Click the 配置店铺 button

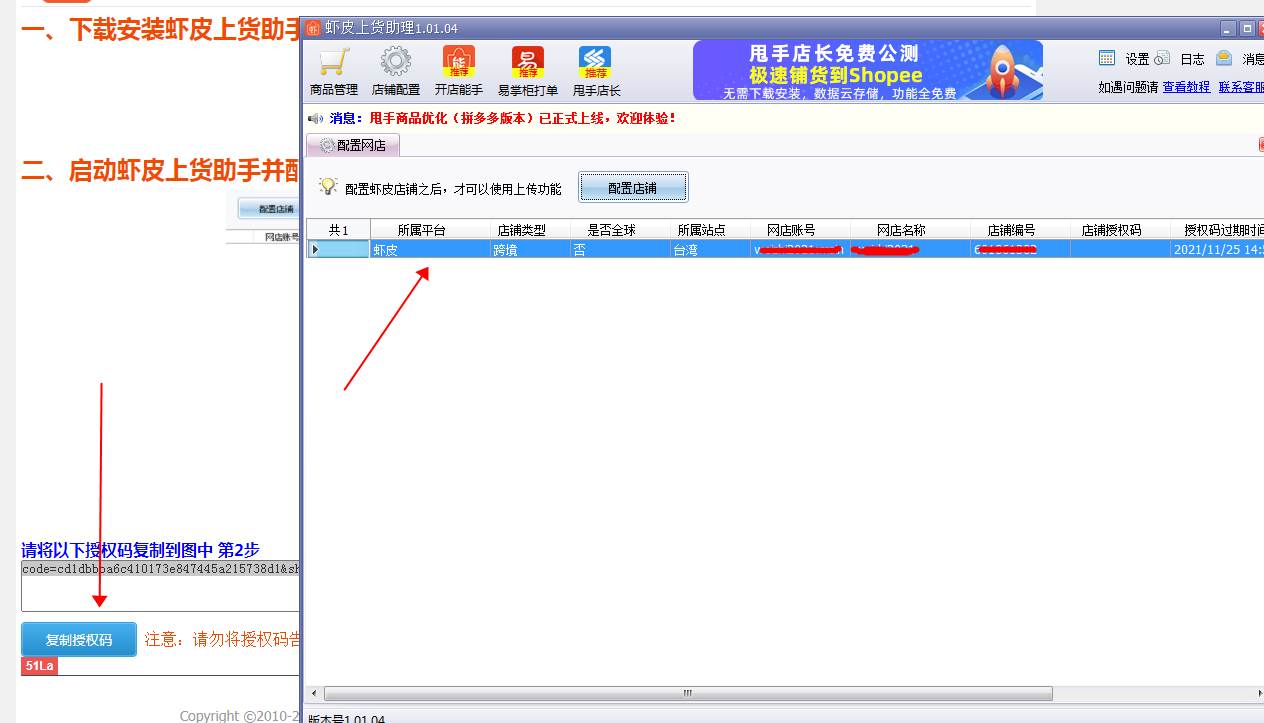click(x=633, y=187)
